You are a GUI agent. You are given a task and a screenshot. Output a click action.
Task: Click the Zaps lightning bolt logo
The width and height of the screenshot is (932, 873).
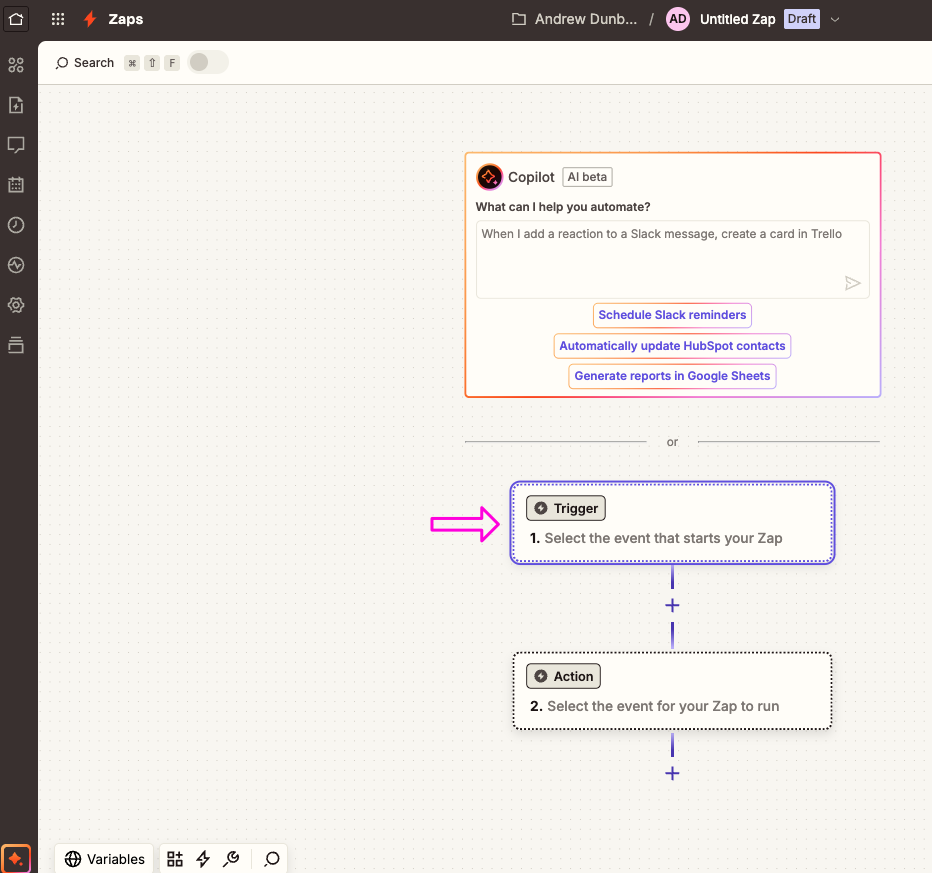[x=90, y=19]
